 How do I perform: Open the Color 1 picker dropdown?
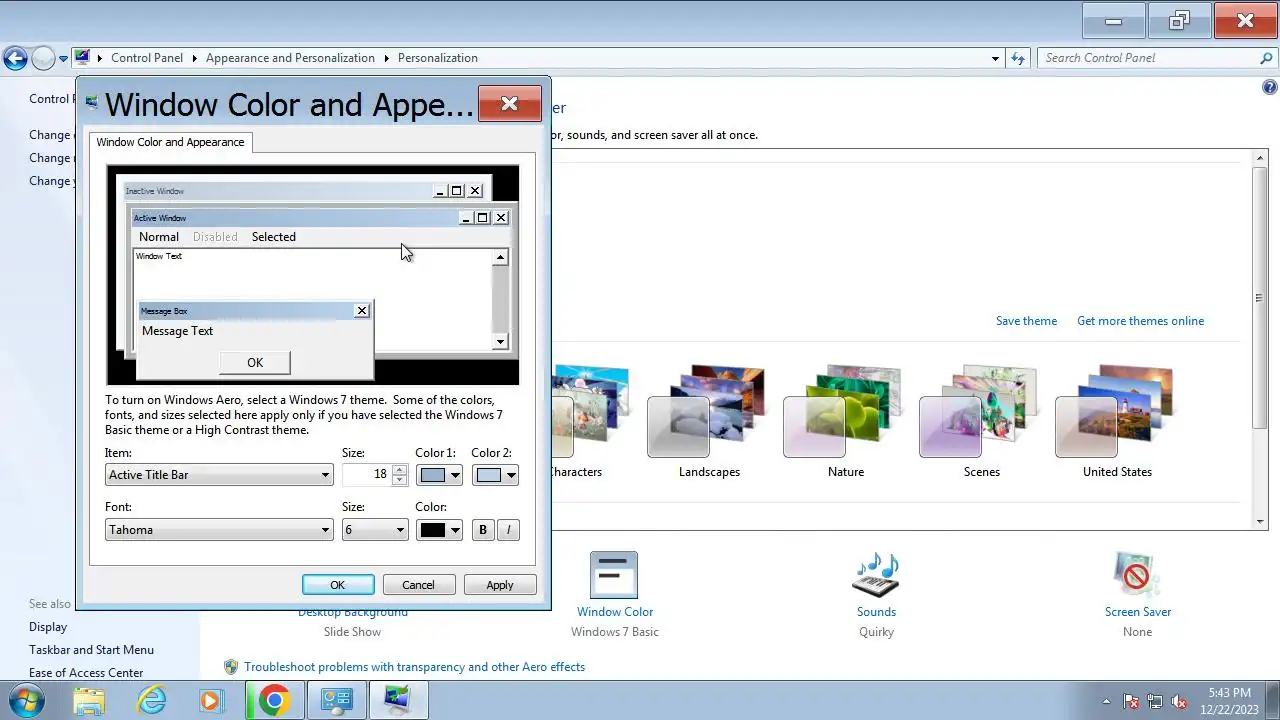[x=439, y=475]
